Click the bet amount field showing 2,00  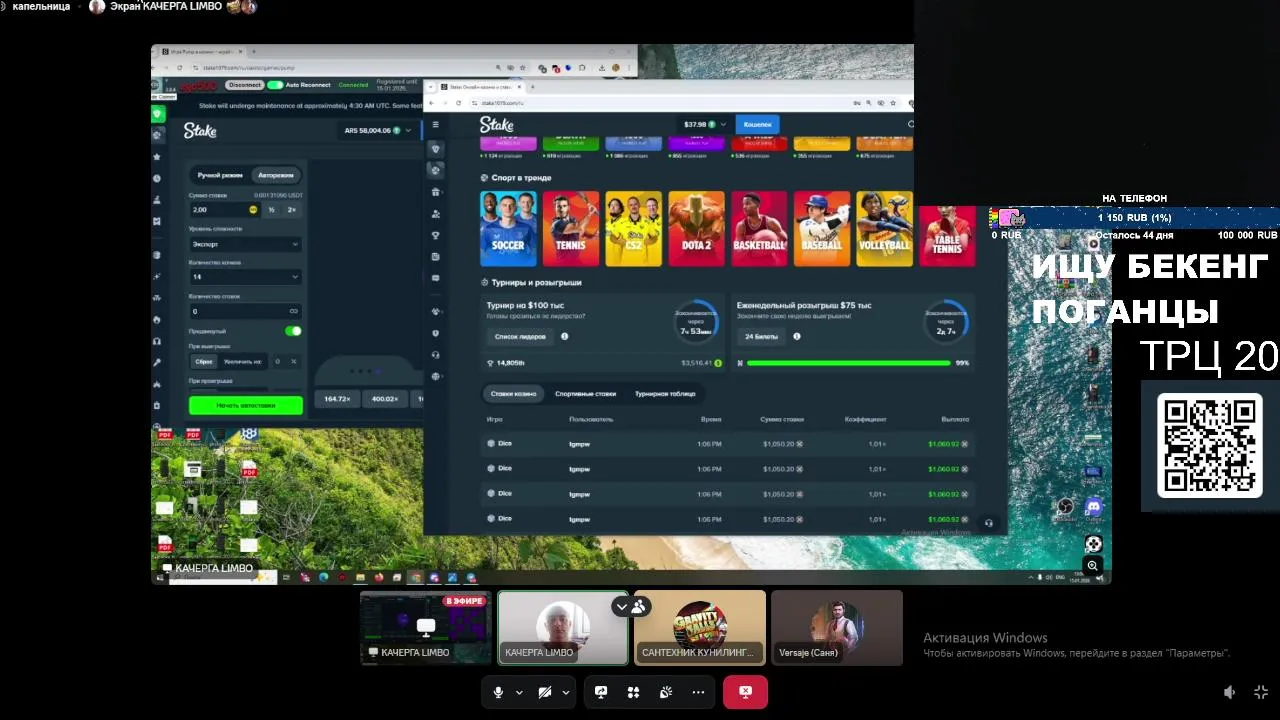[225, 210]
